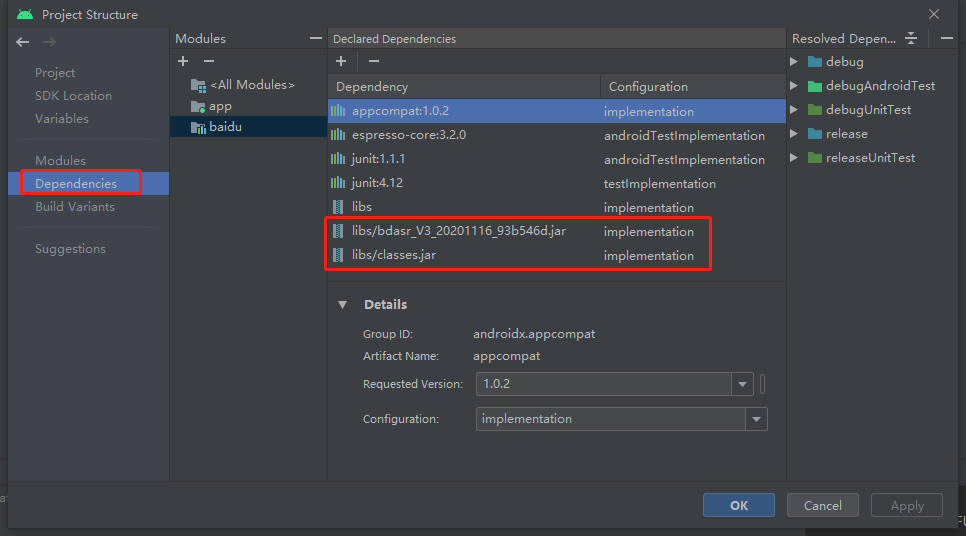Expand the debug resolved dependencies node
Screen dimensions: 966x536
(x=794, y=62)
